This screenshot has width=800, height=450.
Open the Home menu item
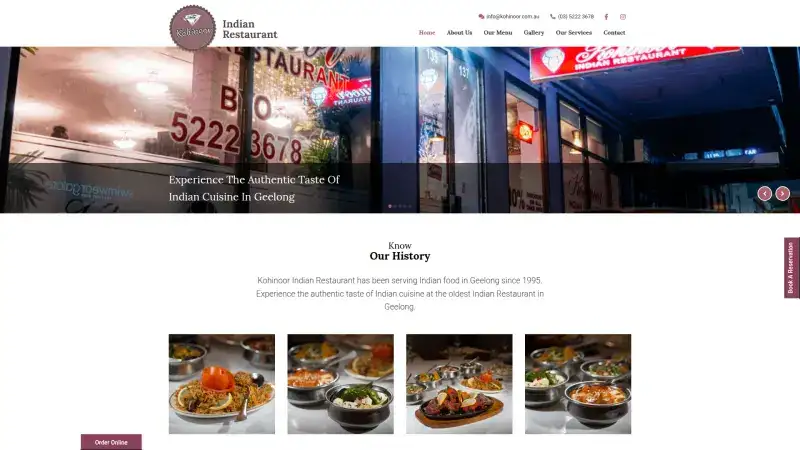pos(427,33)
